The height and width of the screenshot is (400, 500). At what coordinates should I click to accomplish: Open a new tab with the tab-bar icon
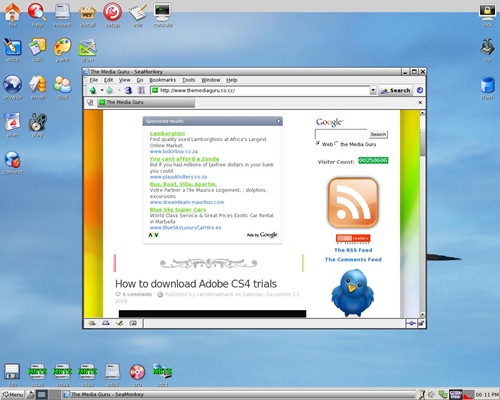coord(90,102)
